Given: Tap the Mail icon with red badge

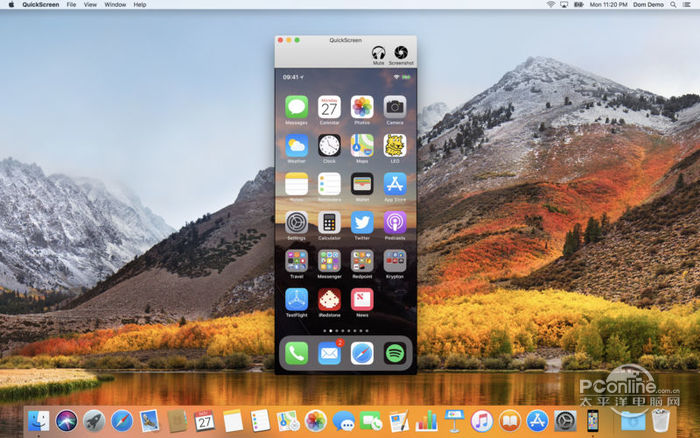Looking at the screenshot, I should point(330,353).
